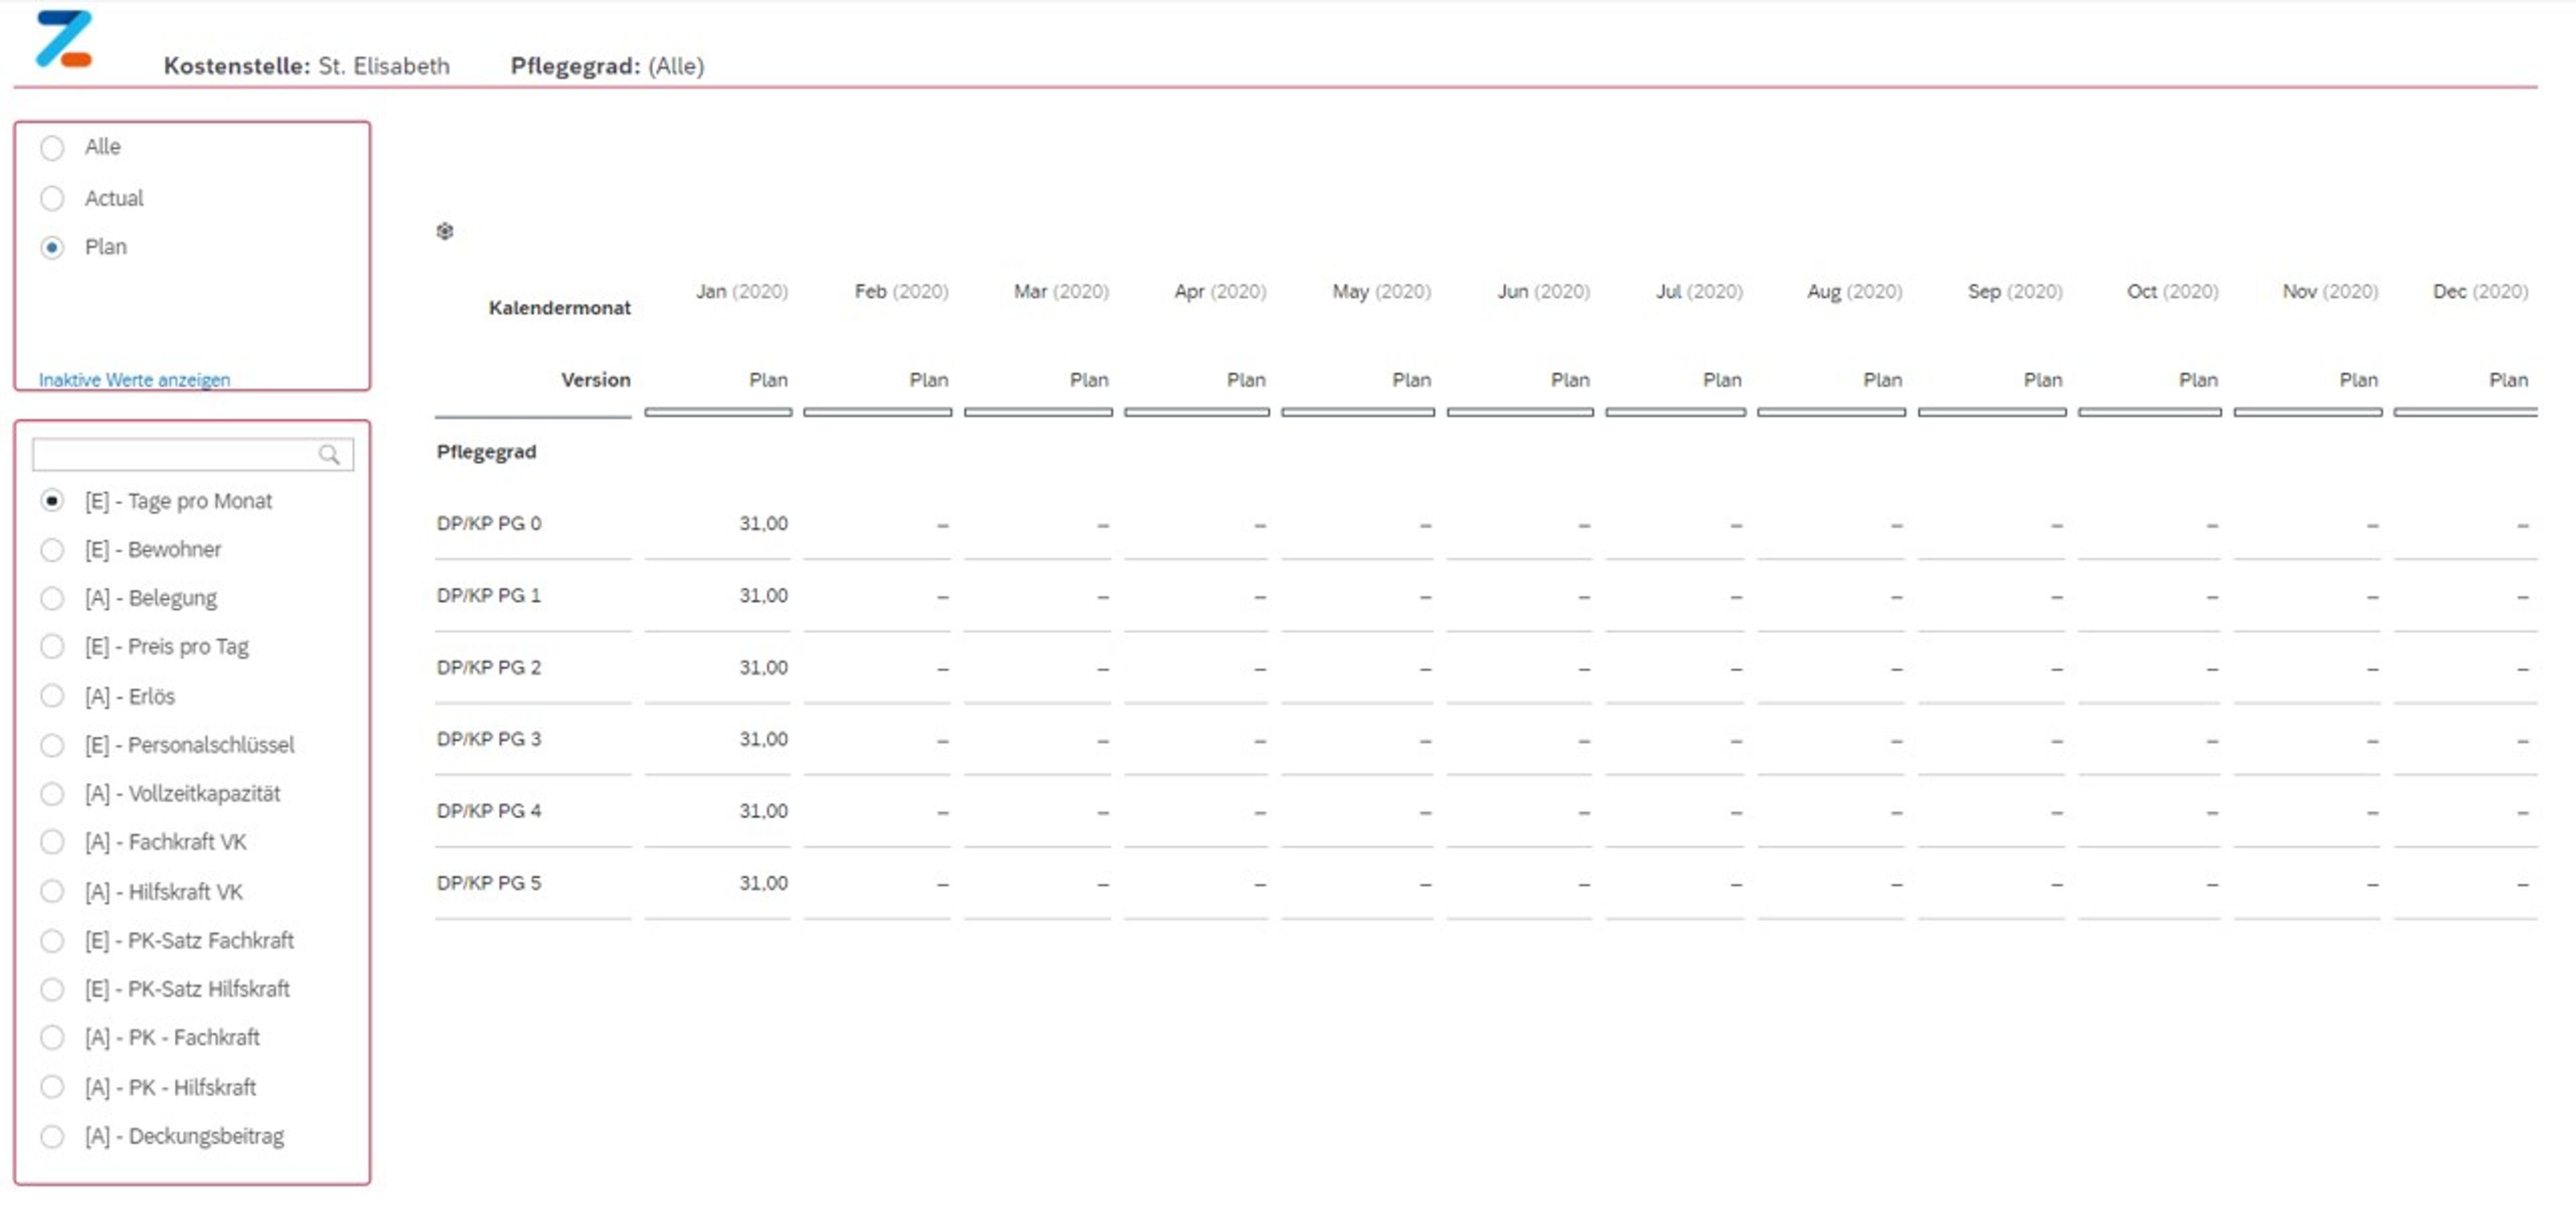This screenshot has width=2576, height=1210.
Task: Select [E] - Preis pro Tag option
Action: [52, 647]
